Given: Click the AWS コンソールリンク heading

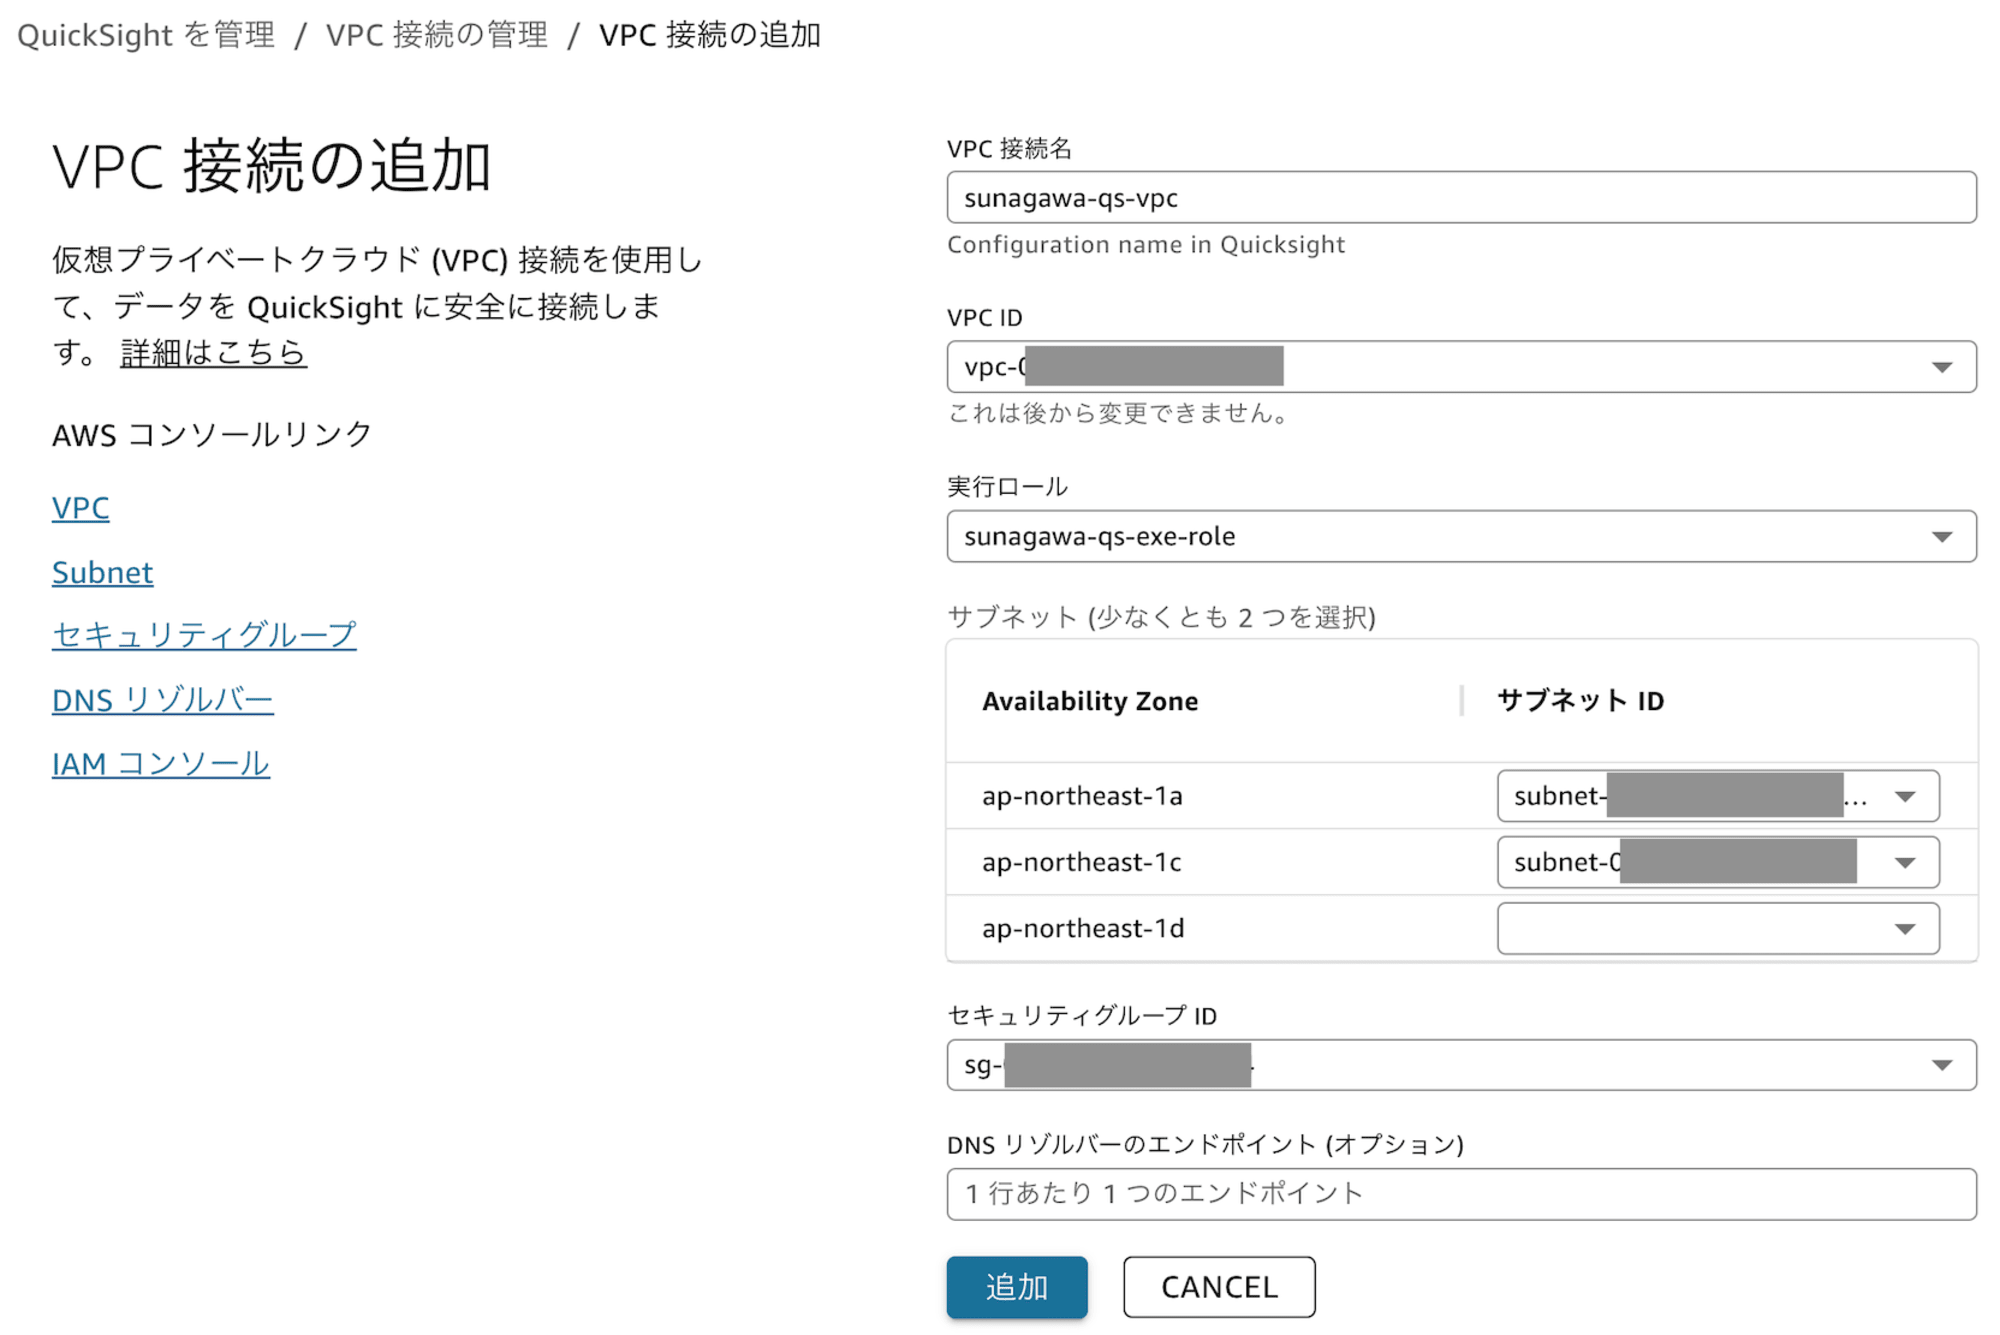Looking at the screenshot, I should pos(212,435).
